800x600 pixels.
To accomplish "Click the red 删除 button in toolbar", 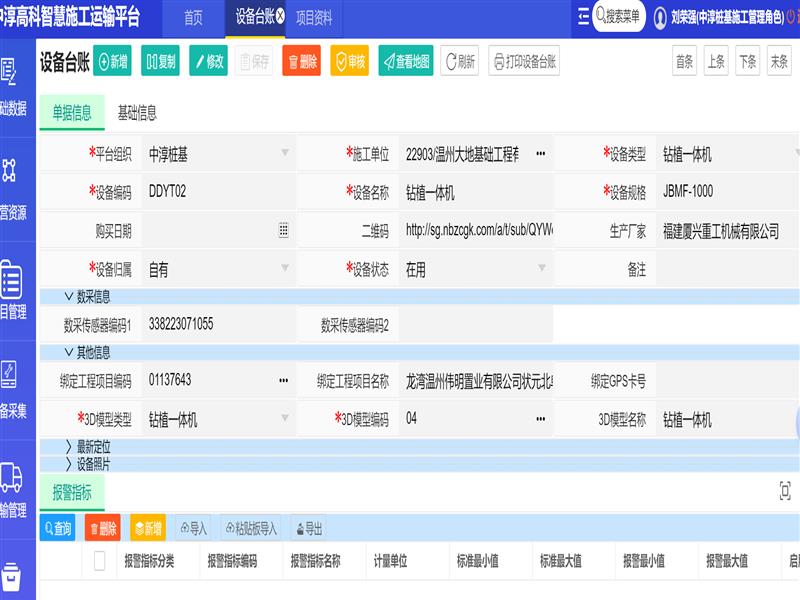I will tap(301, 62).
